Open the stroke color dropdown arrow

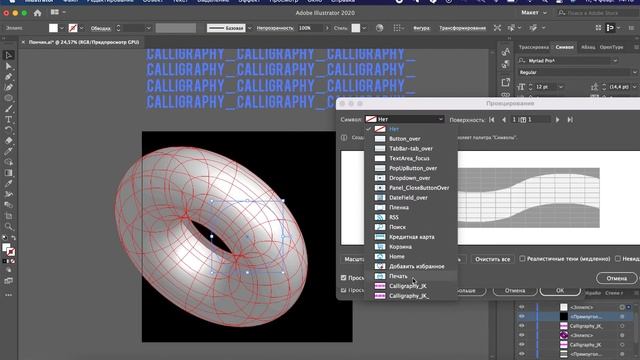point(81,28)
